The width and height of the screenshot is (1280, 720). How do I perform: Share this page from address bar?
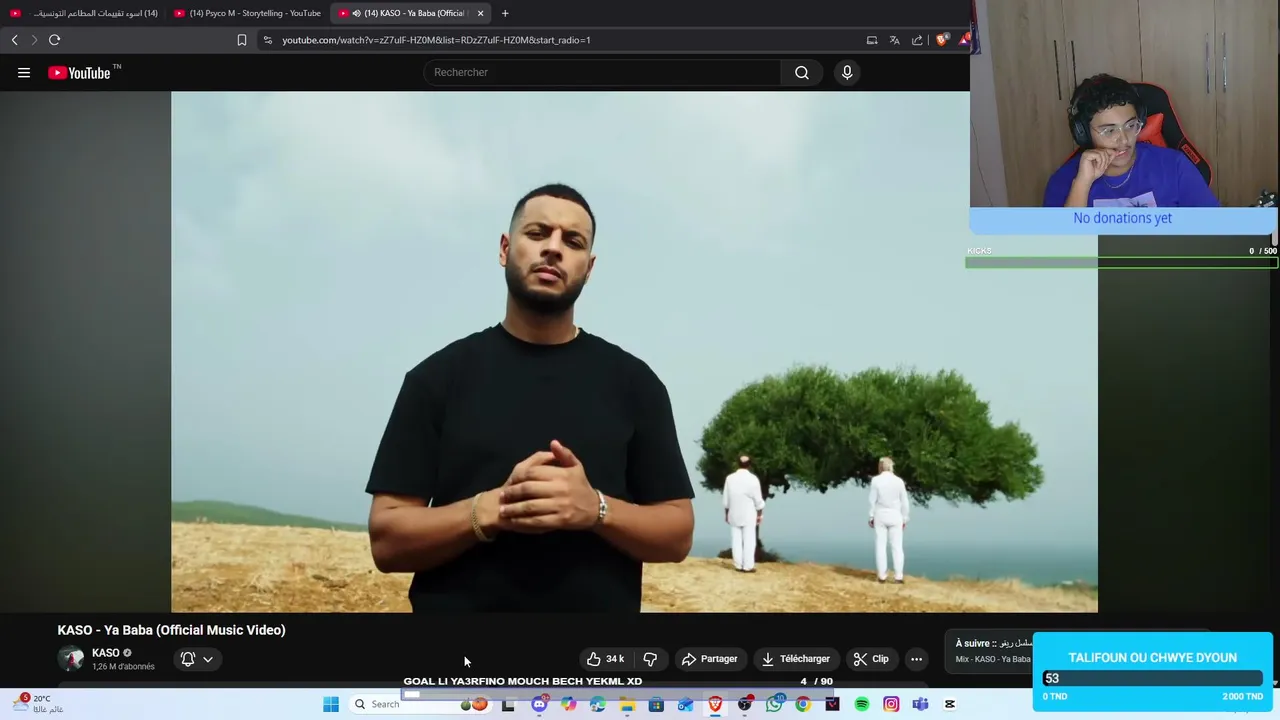pyautogui.click(x=917, y=40)
